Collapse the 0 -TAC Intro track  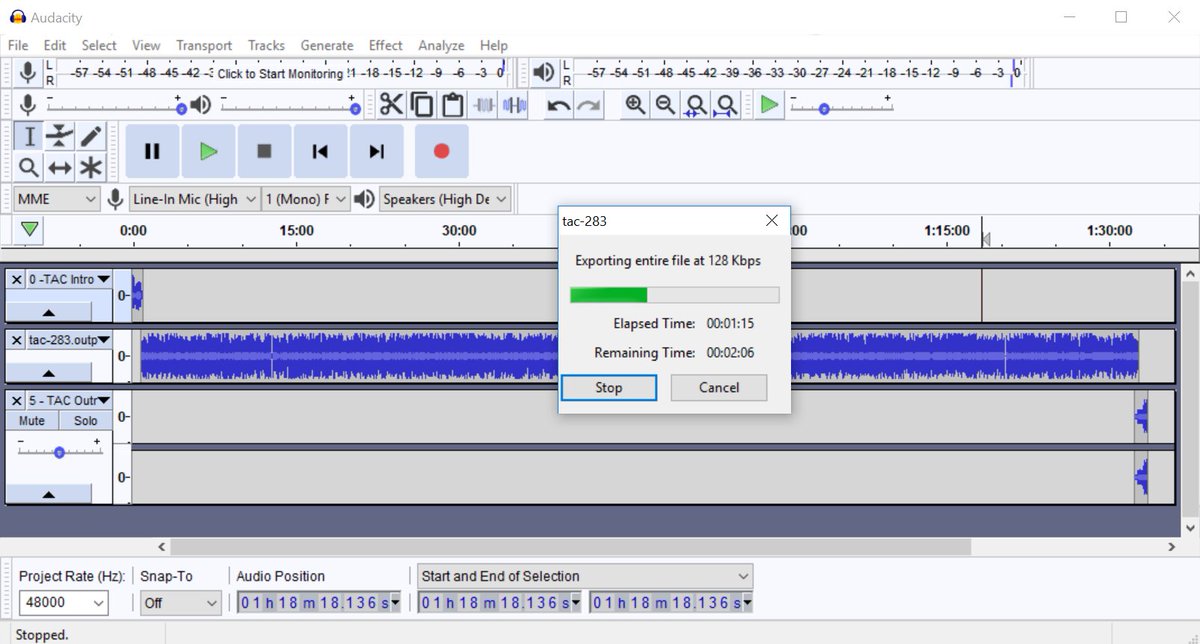point(49,314)
